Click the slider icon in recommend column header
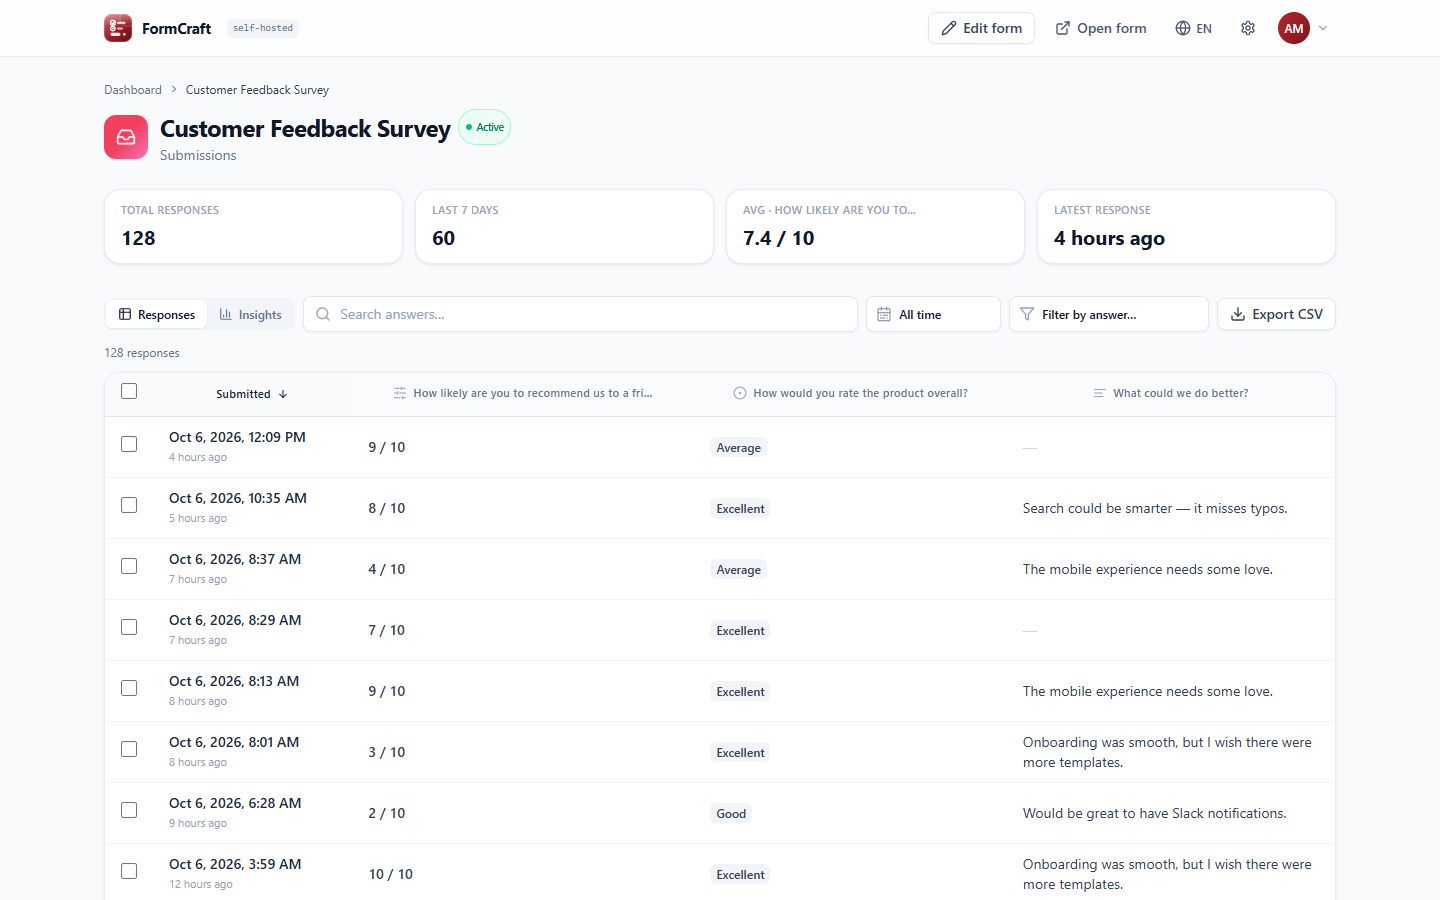Viewport: 1440px width, 900px height. click(400, 393)
